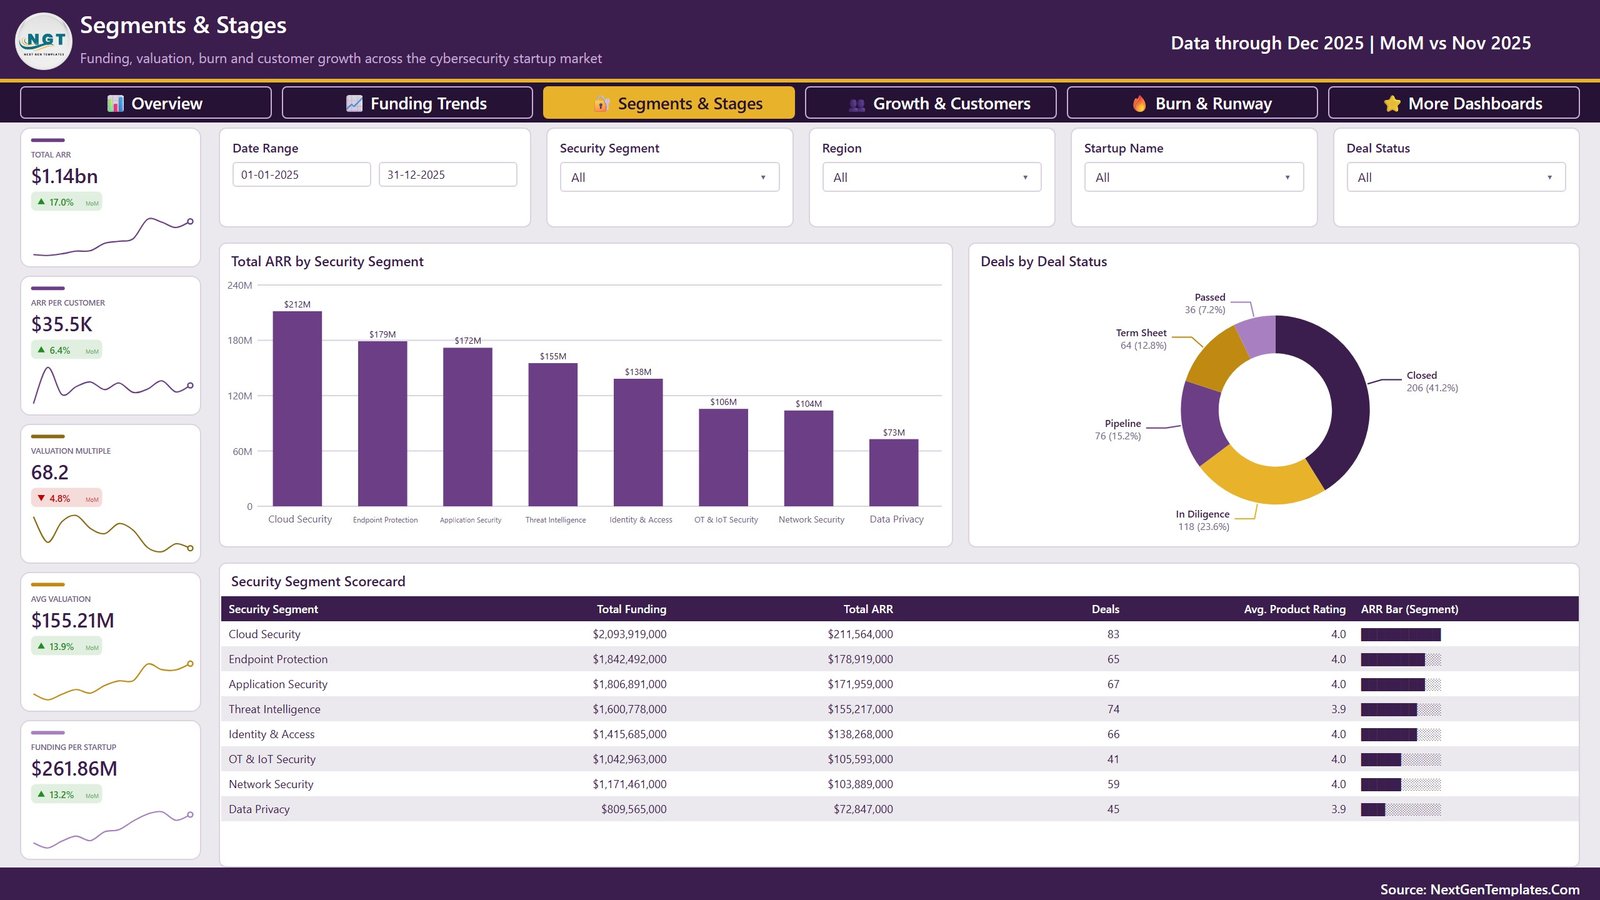Sort by ARR Bar (Segment) header
The width and height of the screenshot is (1600, 900).
tap(1409, 609)
